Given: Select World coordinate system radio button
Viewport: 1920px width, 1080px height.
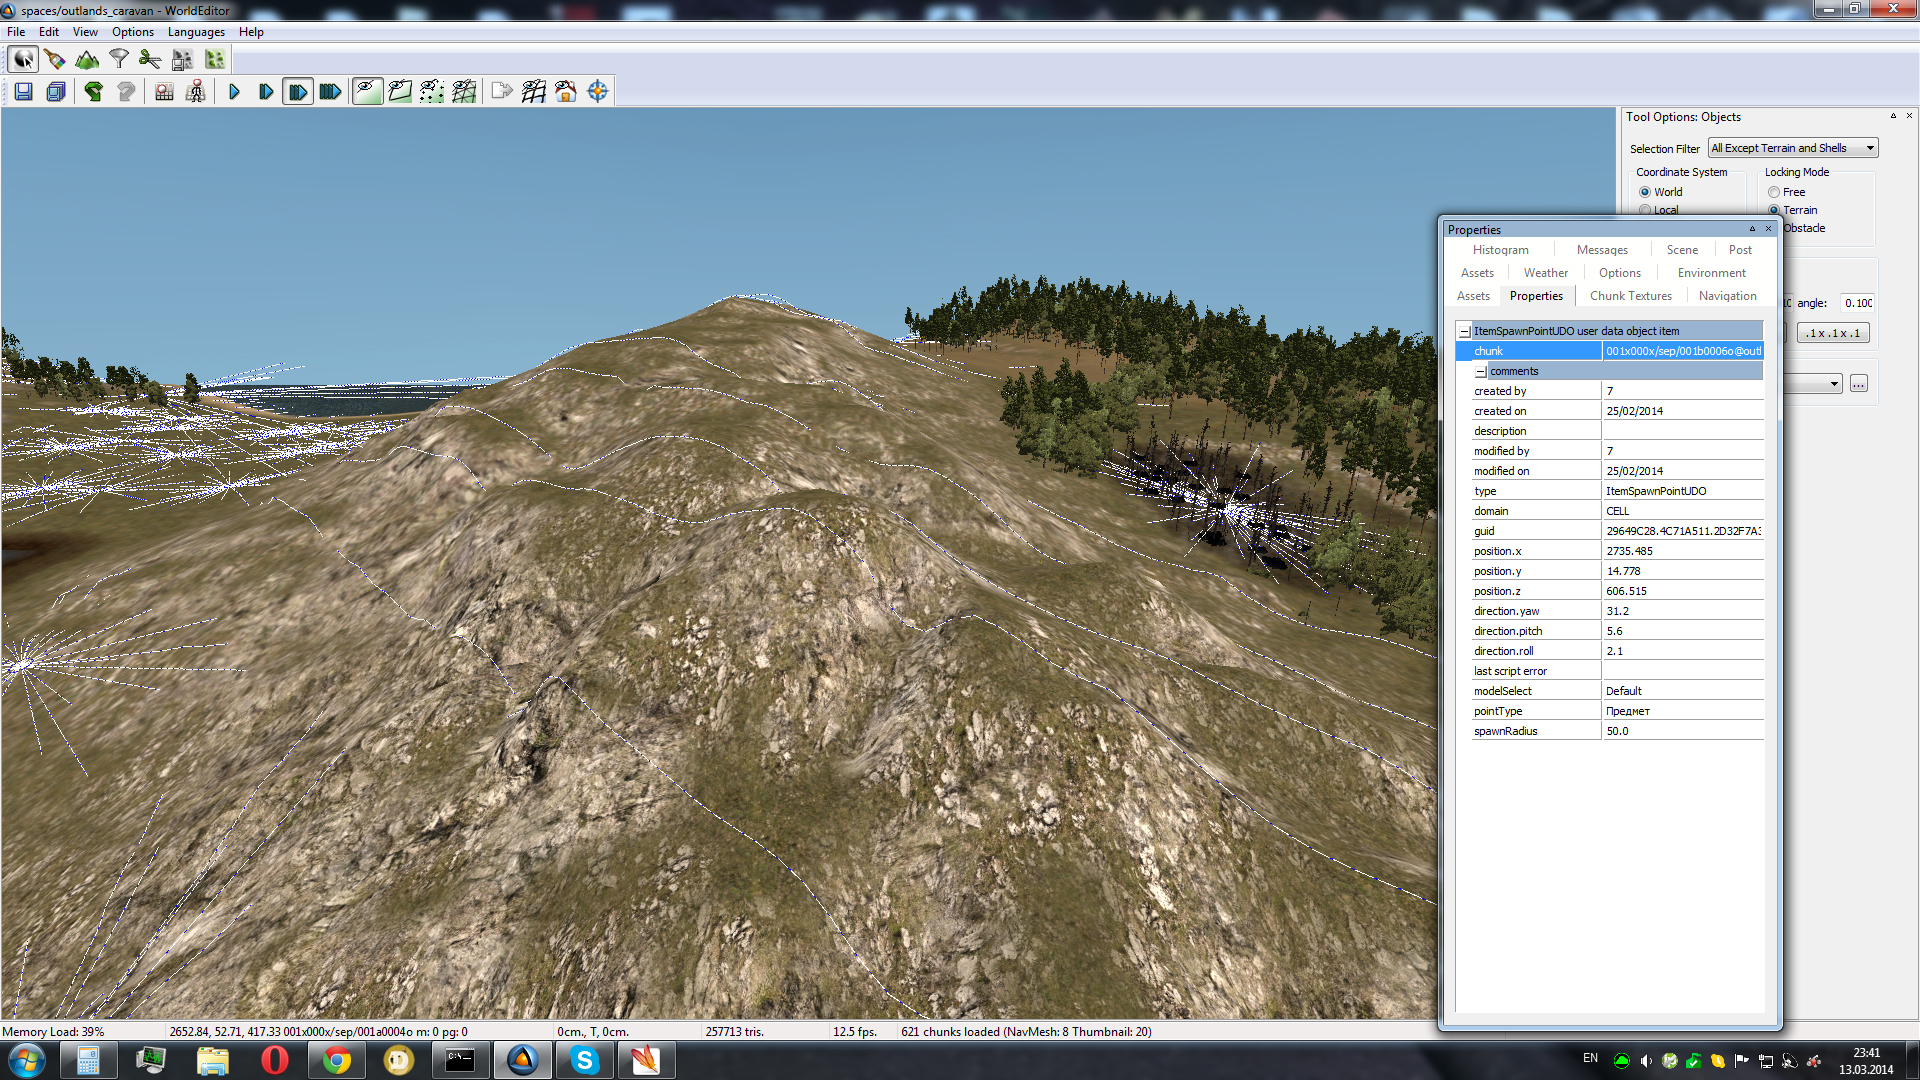Looking at the screenshot, I should (1645, 192).
